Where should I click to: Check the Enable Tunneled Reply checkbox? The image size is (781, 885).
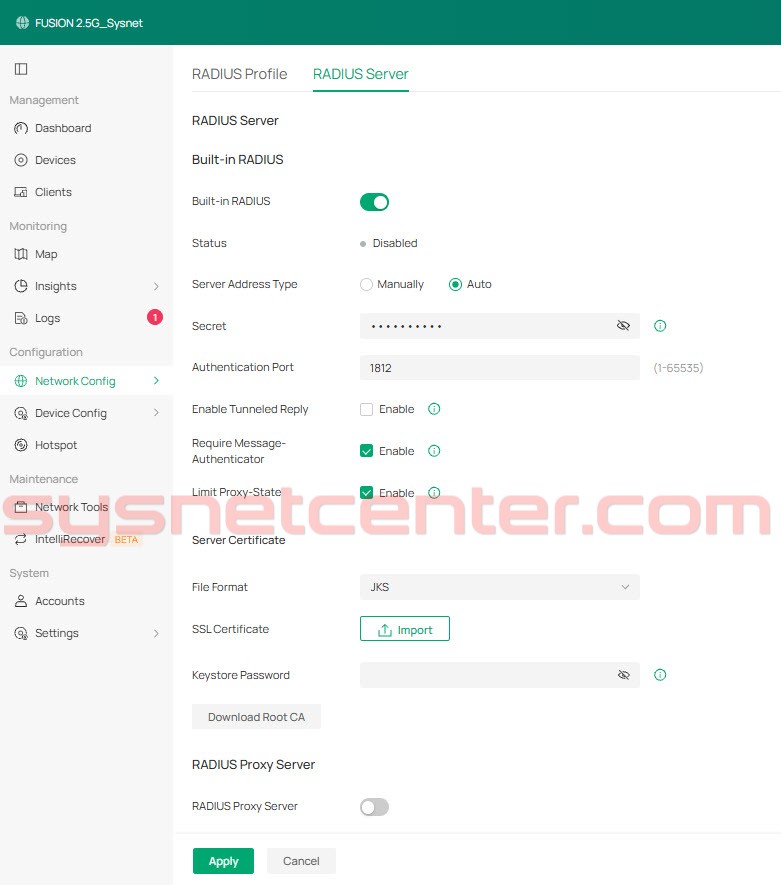[x=366, y=409]
